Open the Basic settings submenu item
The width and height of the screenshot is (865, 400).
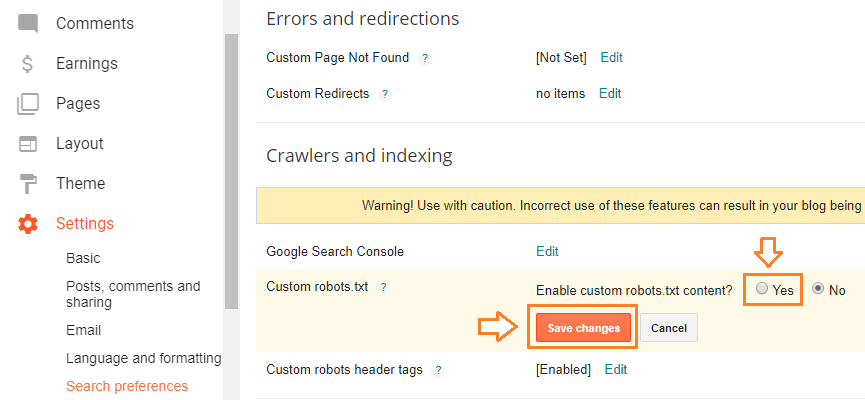click(83, 258)
